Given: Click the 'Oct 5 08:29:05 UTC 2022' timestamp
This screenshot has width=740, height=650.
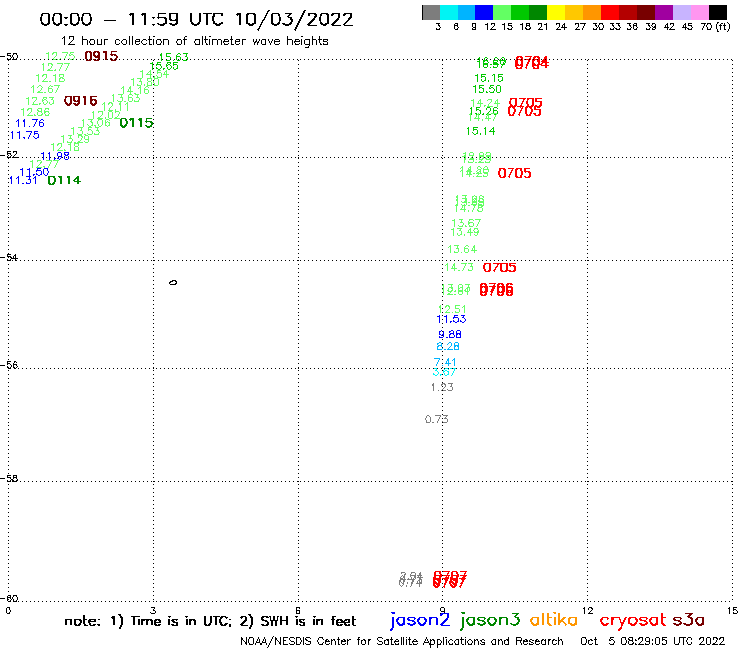Looking at the screenshot, I should point(652,642).
